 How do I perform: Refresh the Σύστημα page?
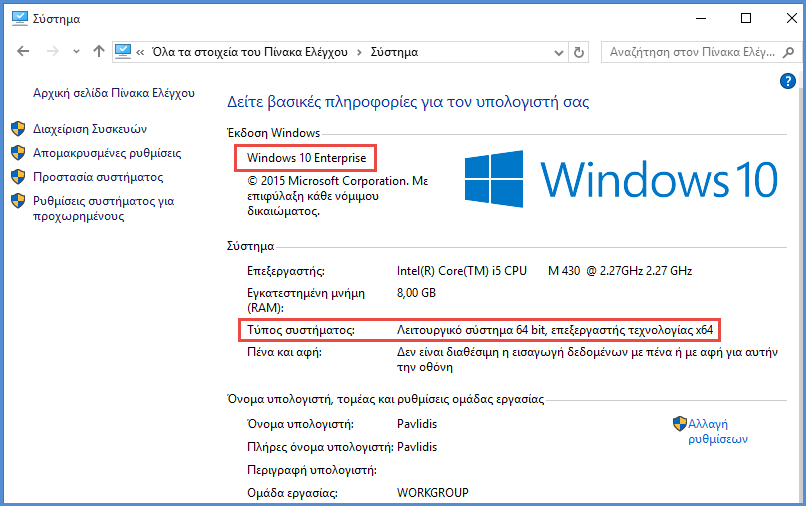coord(579,52)
